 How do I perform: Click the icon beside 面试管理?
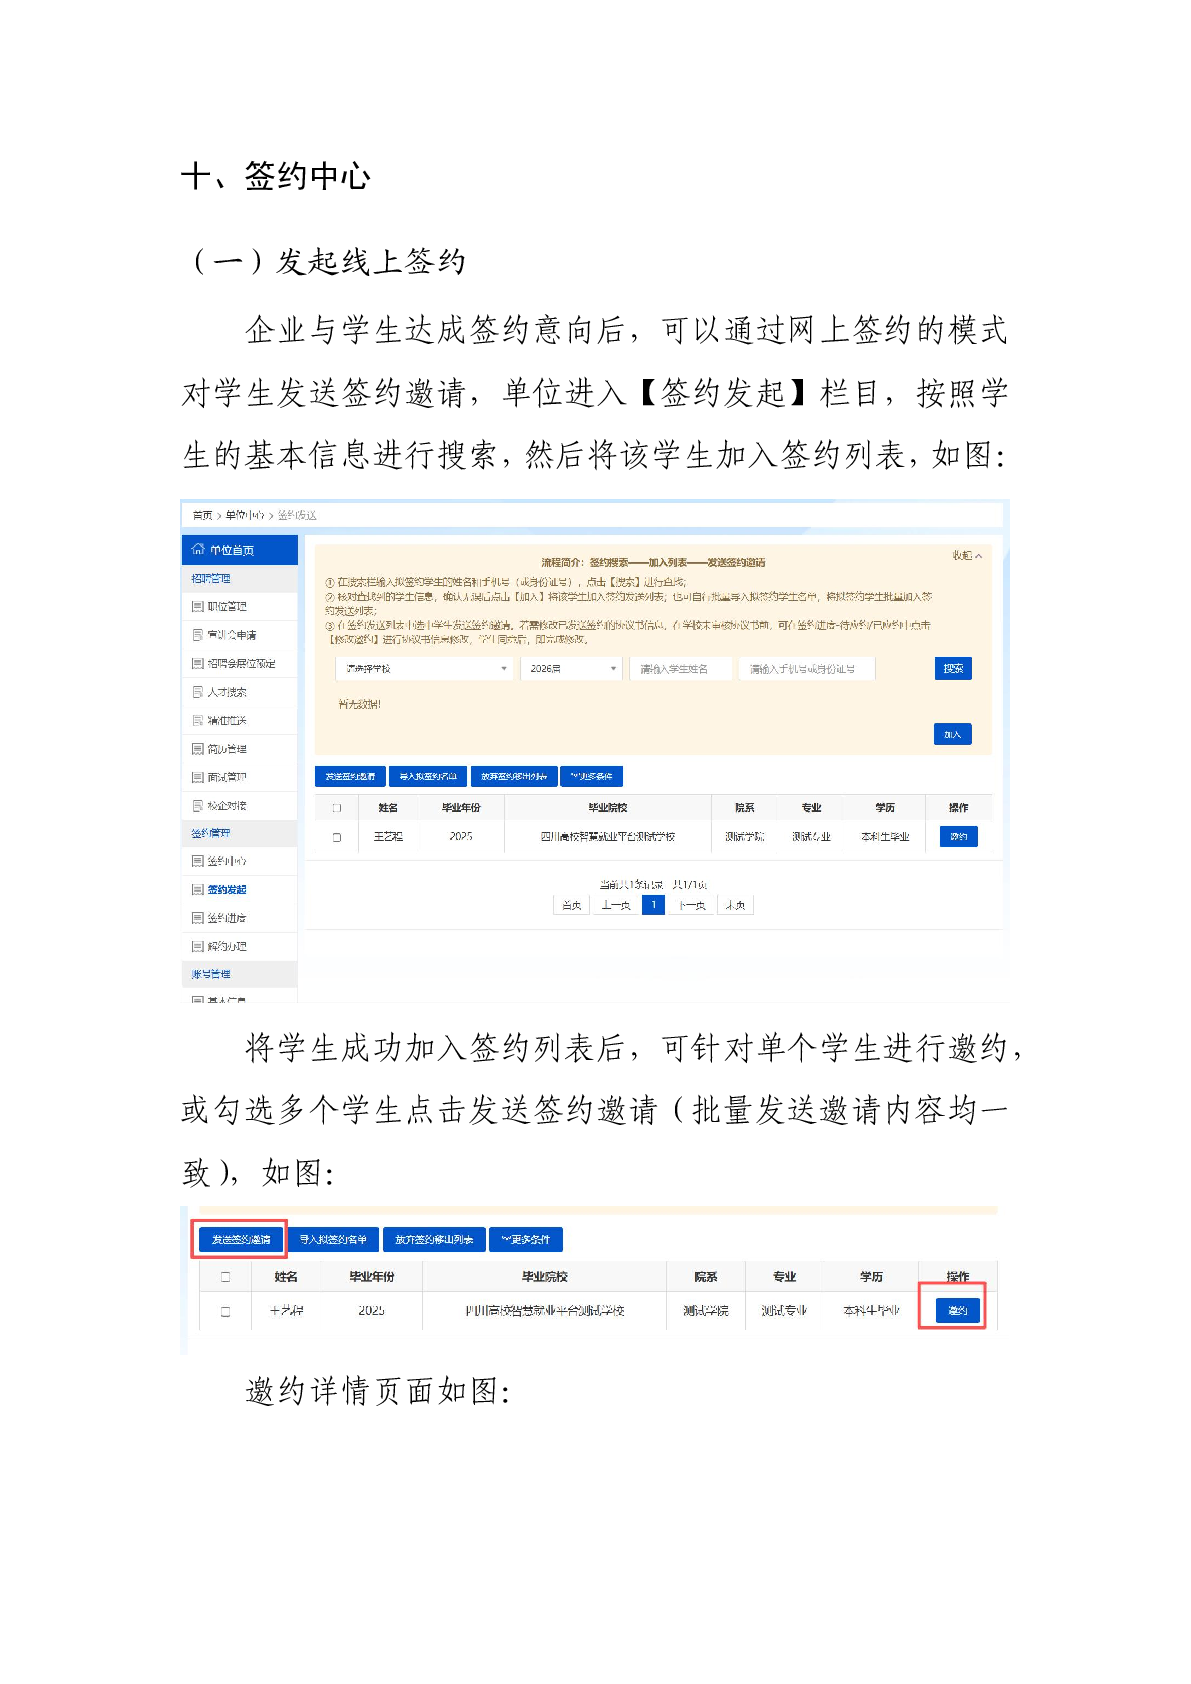[x=197, y=776]
